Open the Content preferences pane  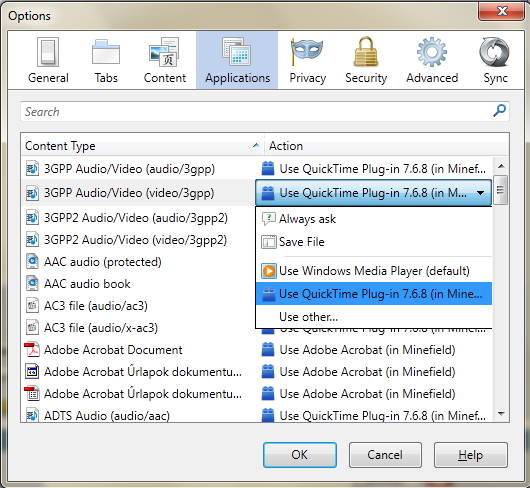165,60
